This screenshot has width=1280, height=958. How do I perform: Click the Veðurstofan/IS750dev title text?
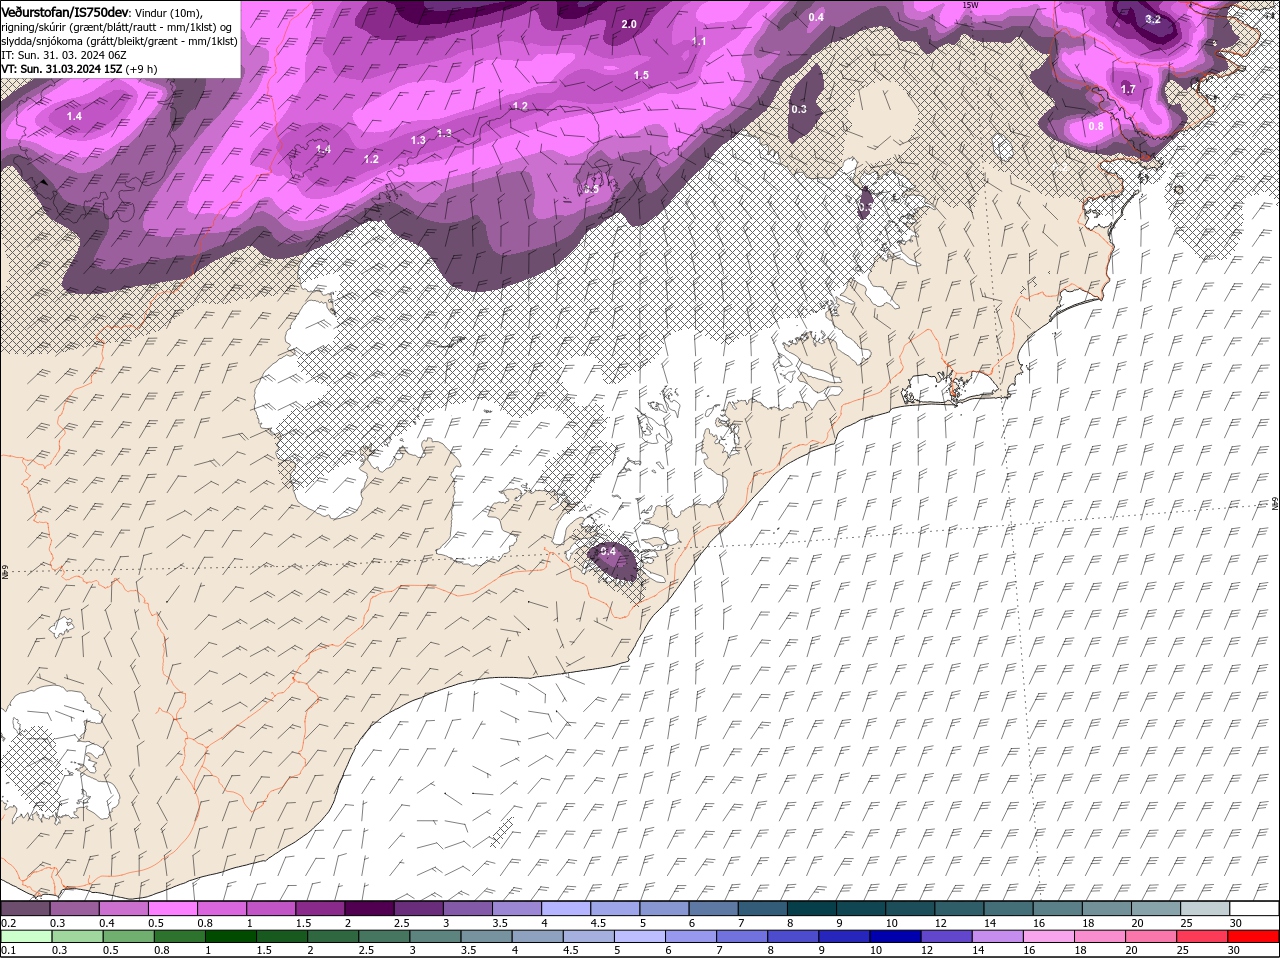(x=65, y=11)
